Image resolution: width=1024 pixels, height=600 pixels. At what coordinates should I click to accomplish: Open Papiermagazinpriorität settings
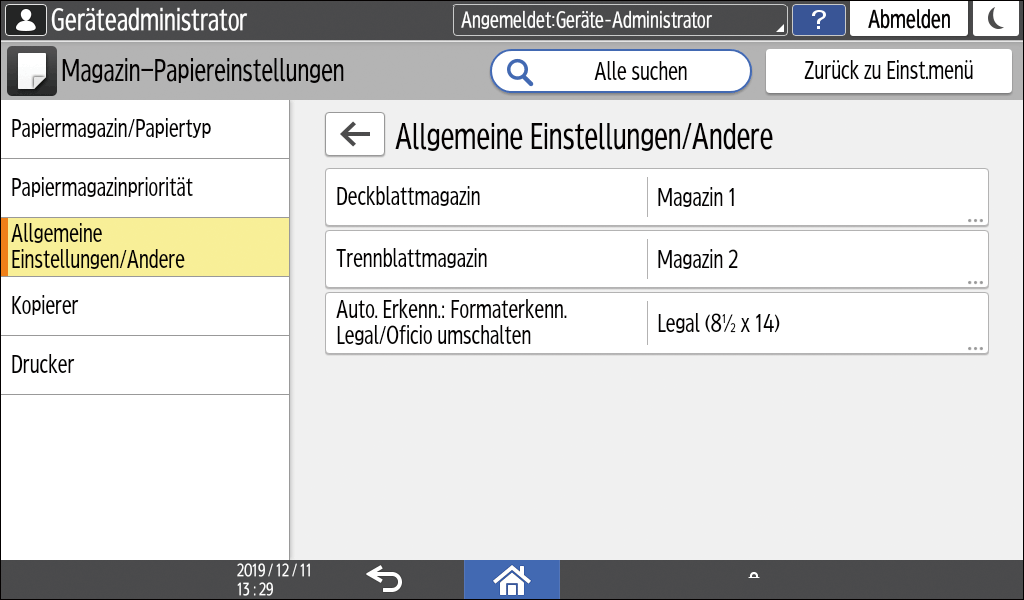(x=145, y=188)
